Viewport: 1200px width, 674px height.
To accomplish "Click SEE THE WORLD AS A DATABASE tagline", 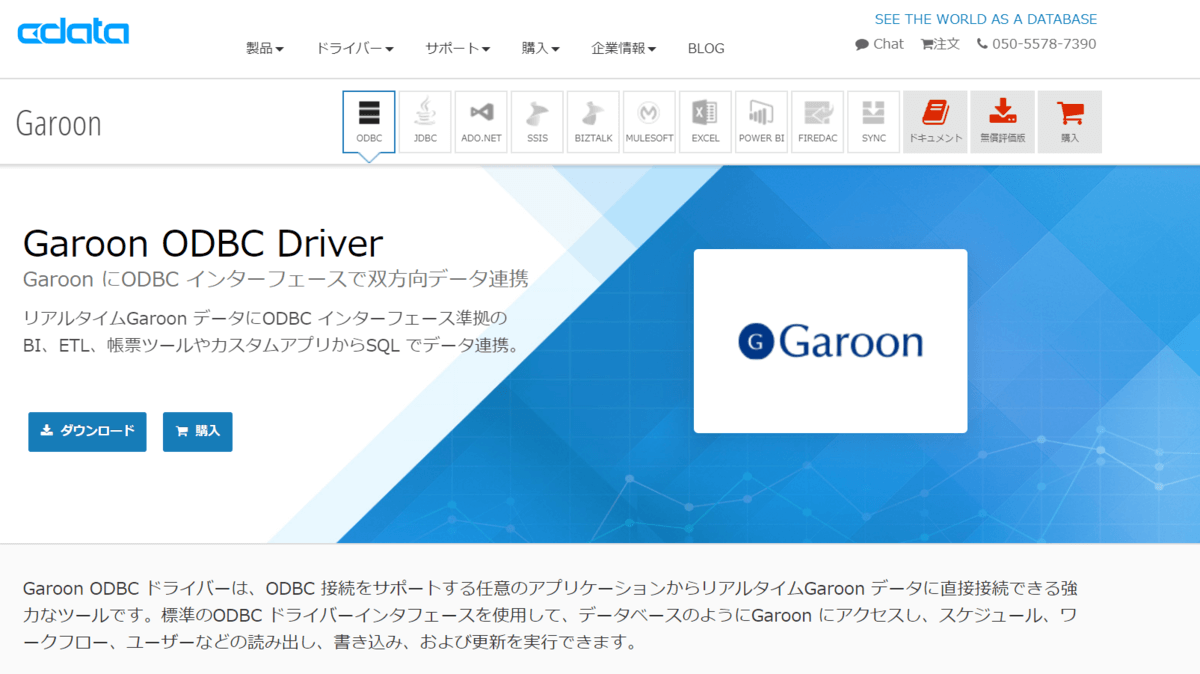I will [x=986, y=19].
